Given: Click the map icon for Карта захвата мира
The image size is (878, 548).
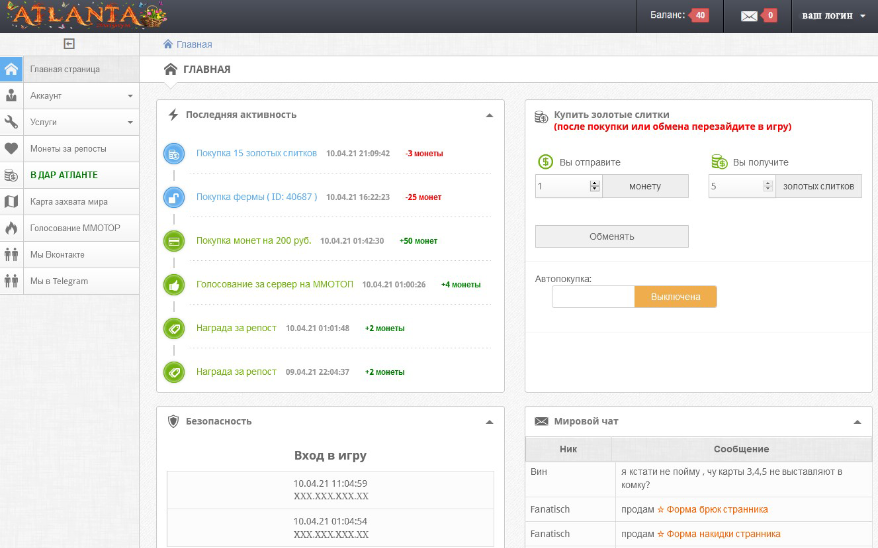Looking at the screenshot, I should tap(11, 202).
